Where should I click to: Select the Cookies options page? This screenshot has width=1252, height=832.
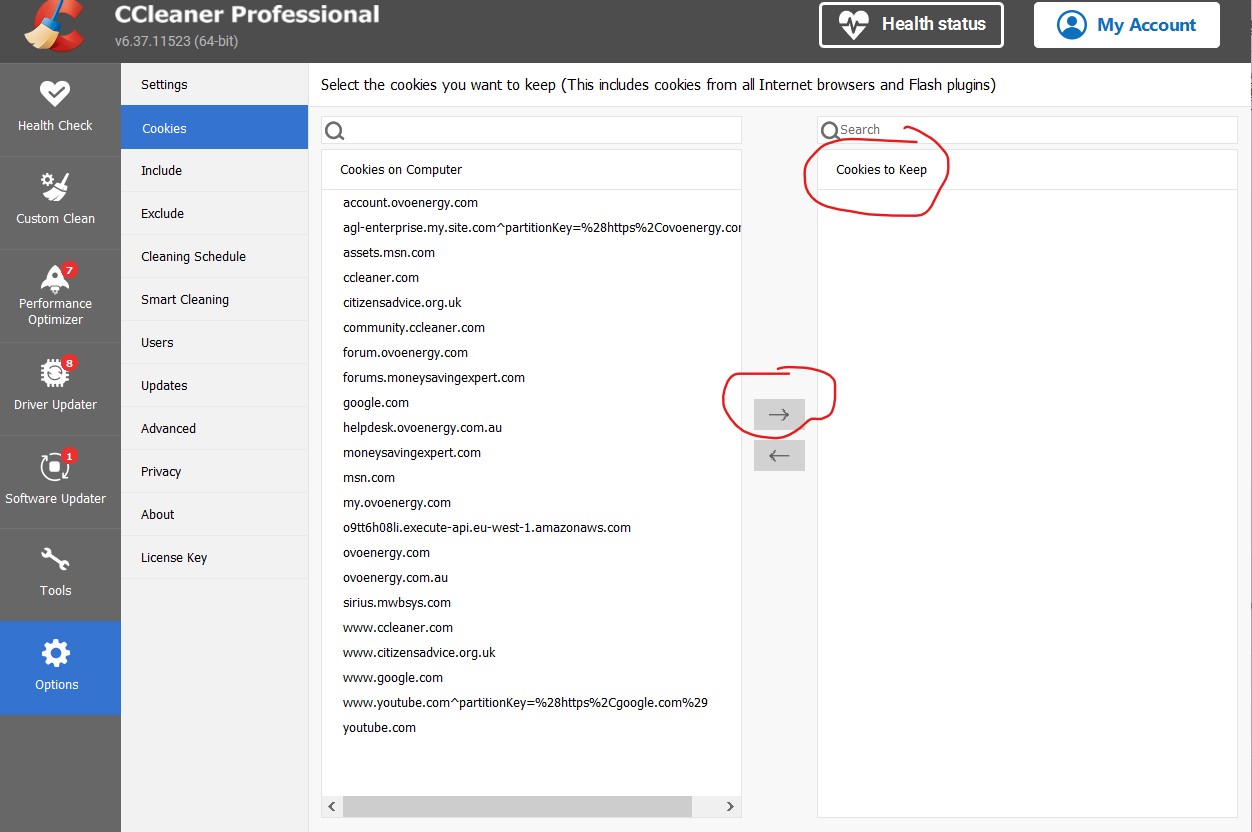click(x=214, y=128)
